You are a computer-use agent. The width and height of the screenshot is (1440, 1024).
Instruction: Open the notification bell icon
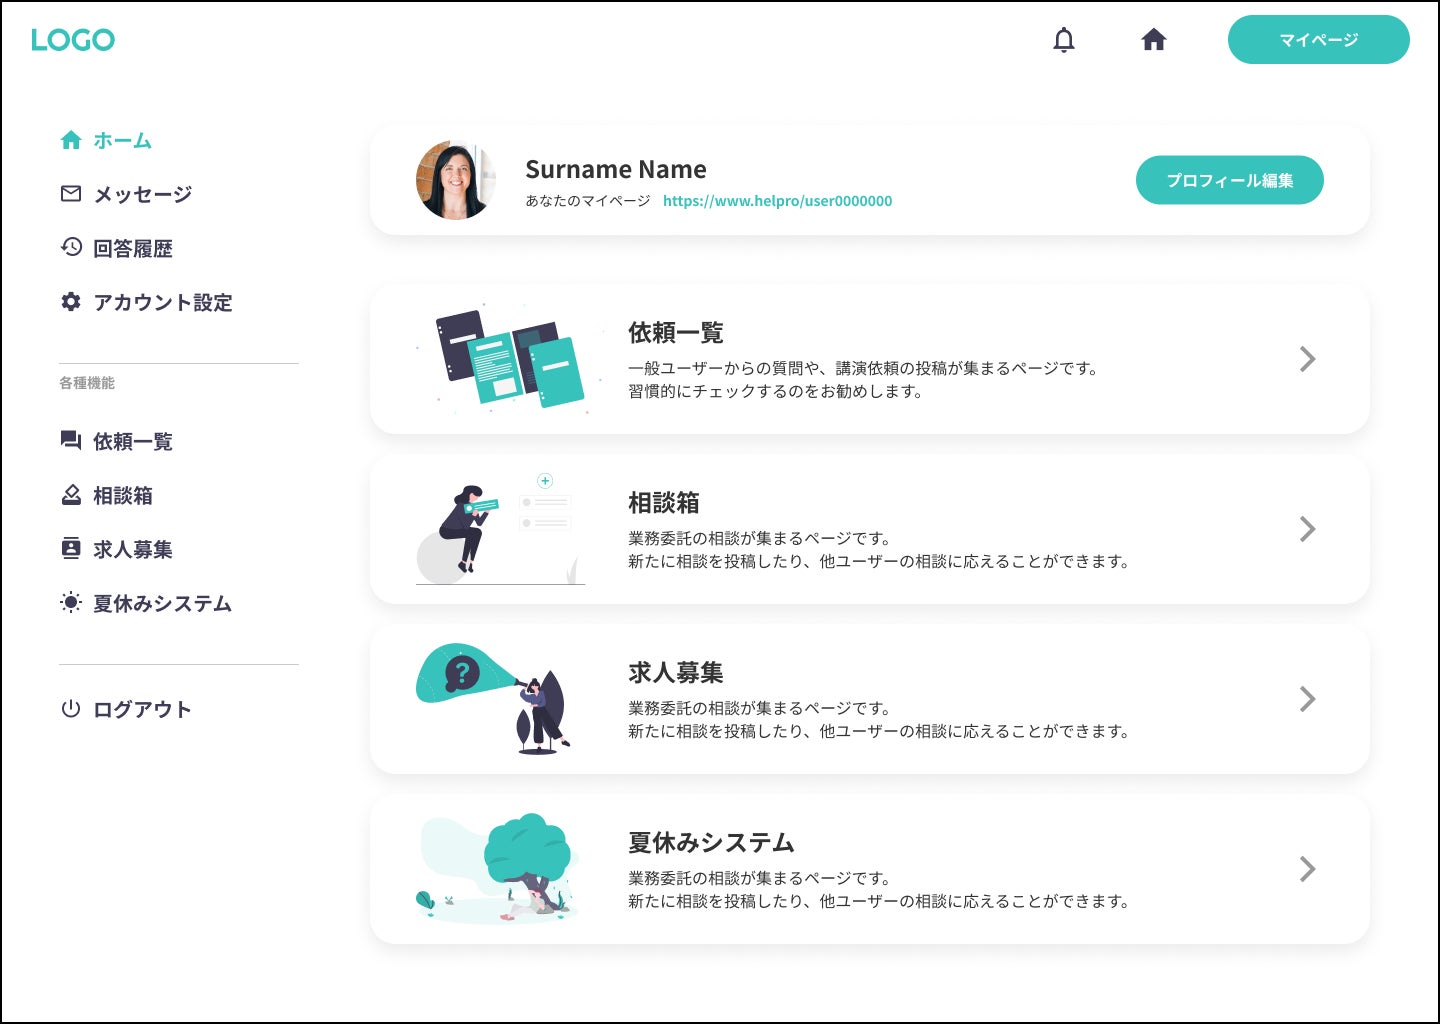pyautogui.click(x=1064, y=40)
